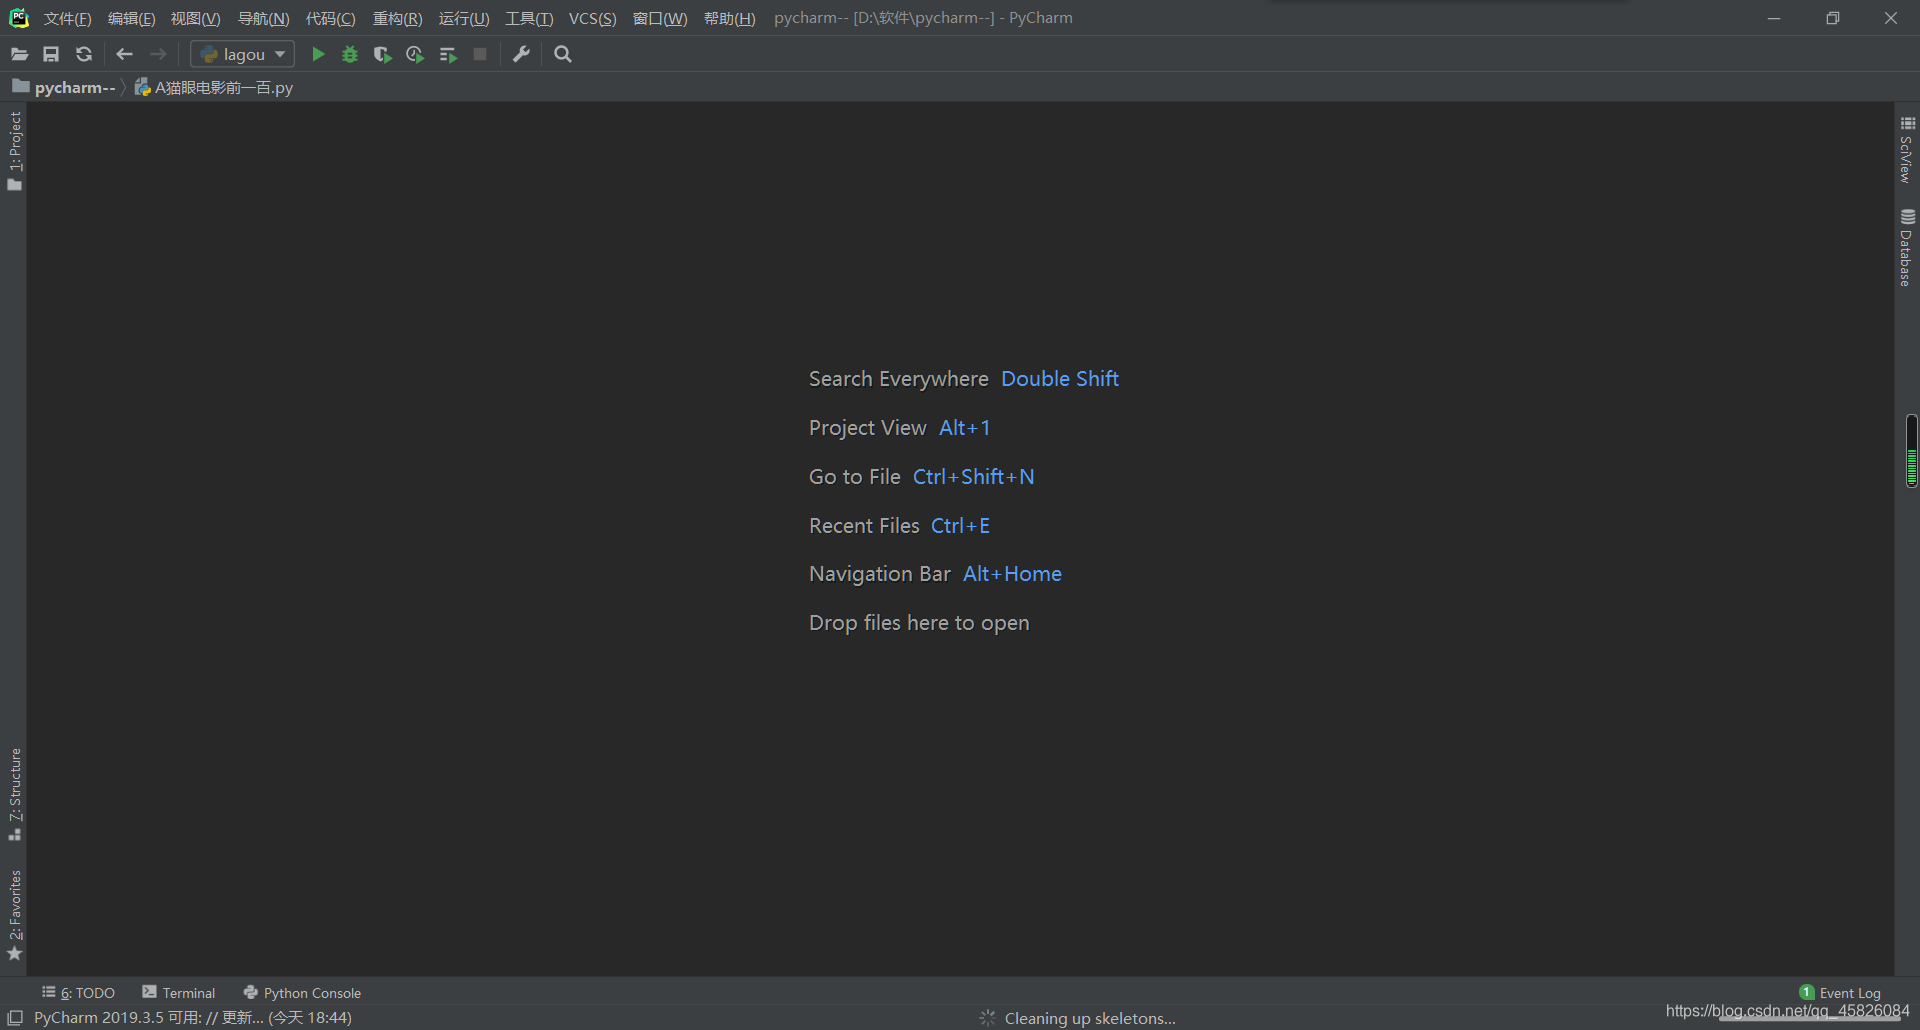1920x1030 pixels.
Task: Open the 窗口(W) menu
Action: point(660,18)
